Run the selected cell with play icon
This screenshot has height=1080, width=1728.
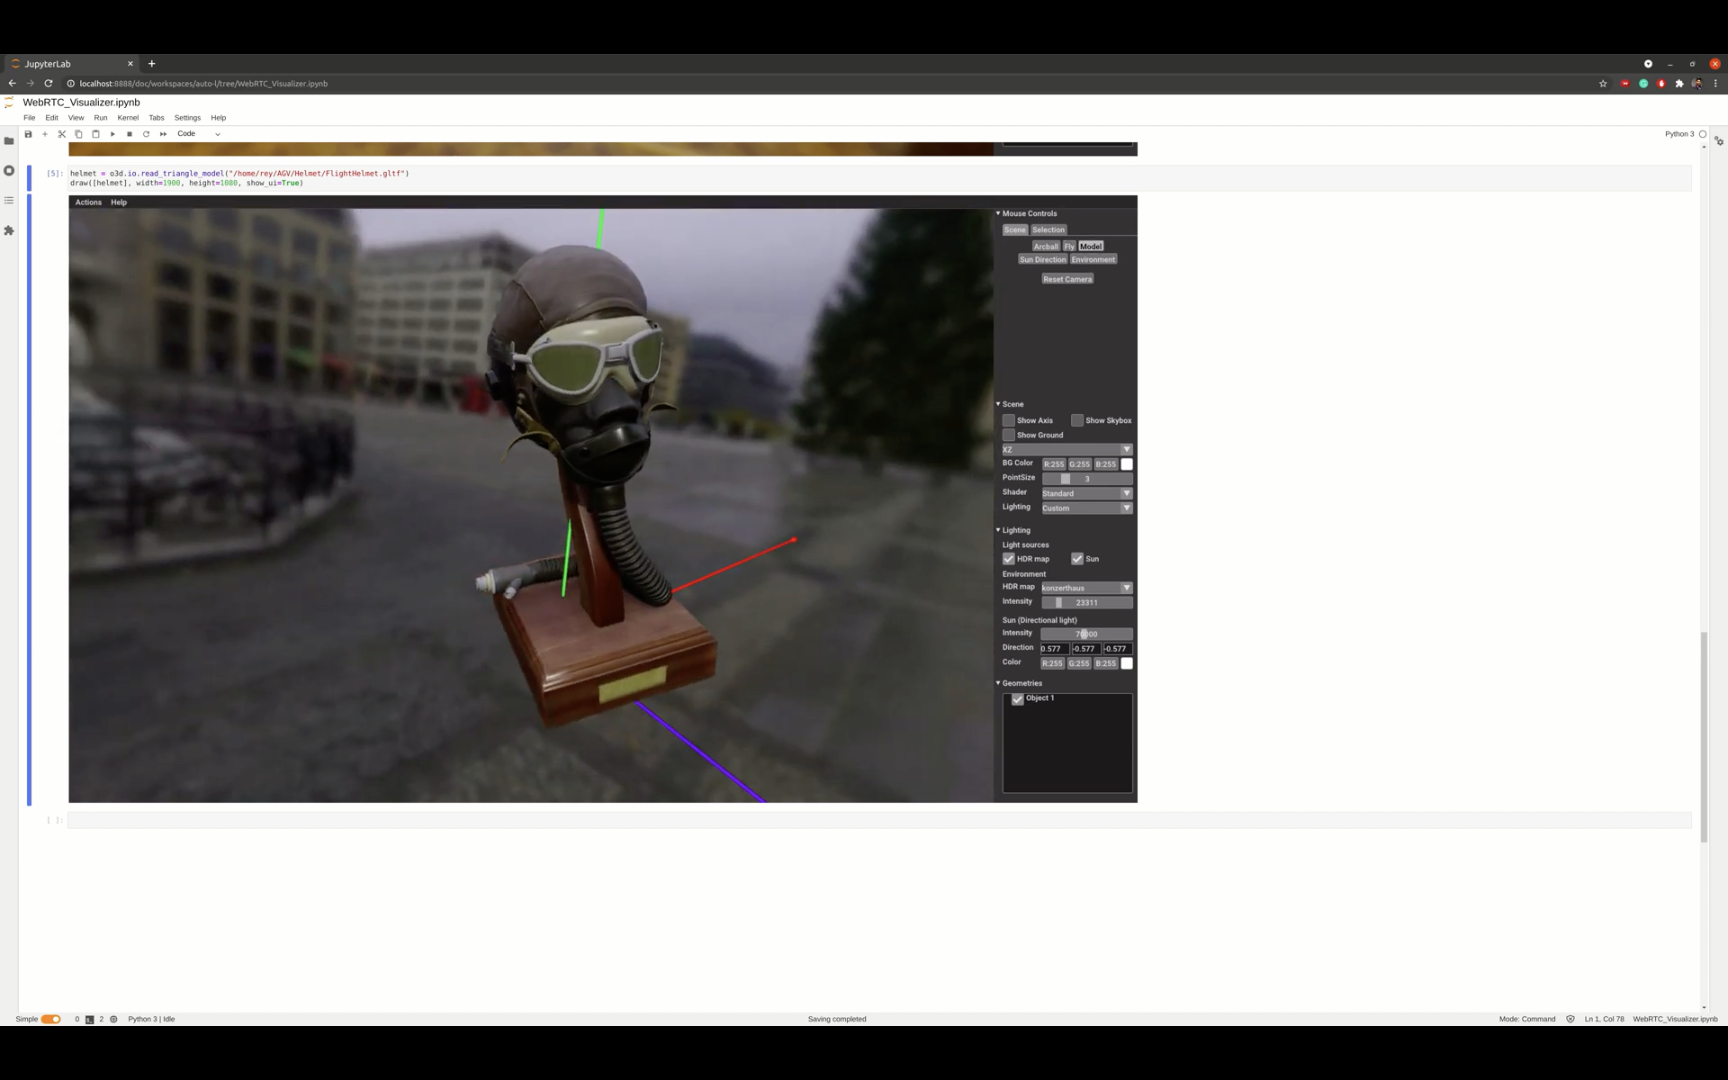(112, 134)
